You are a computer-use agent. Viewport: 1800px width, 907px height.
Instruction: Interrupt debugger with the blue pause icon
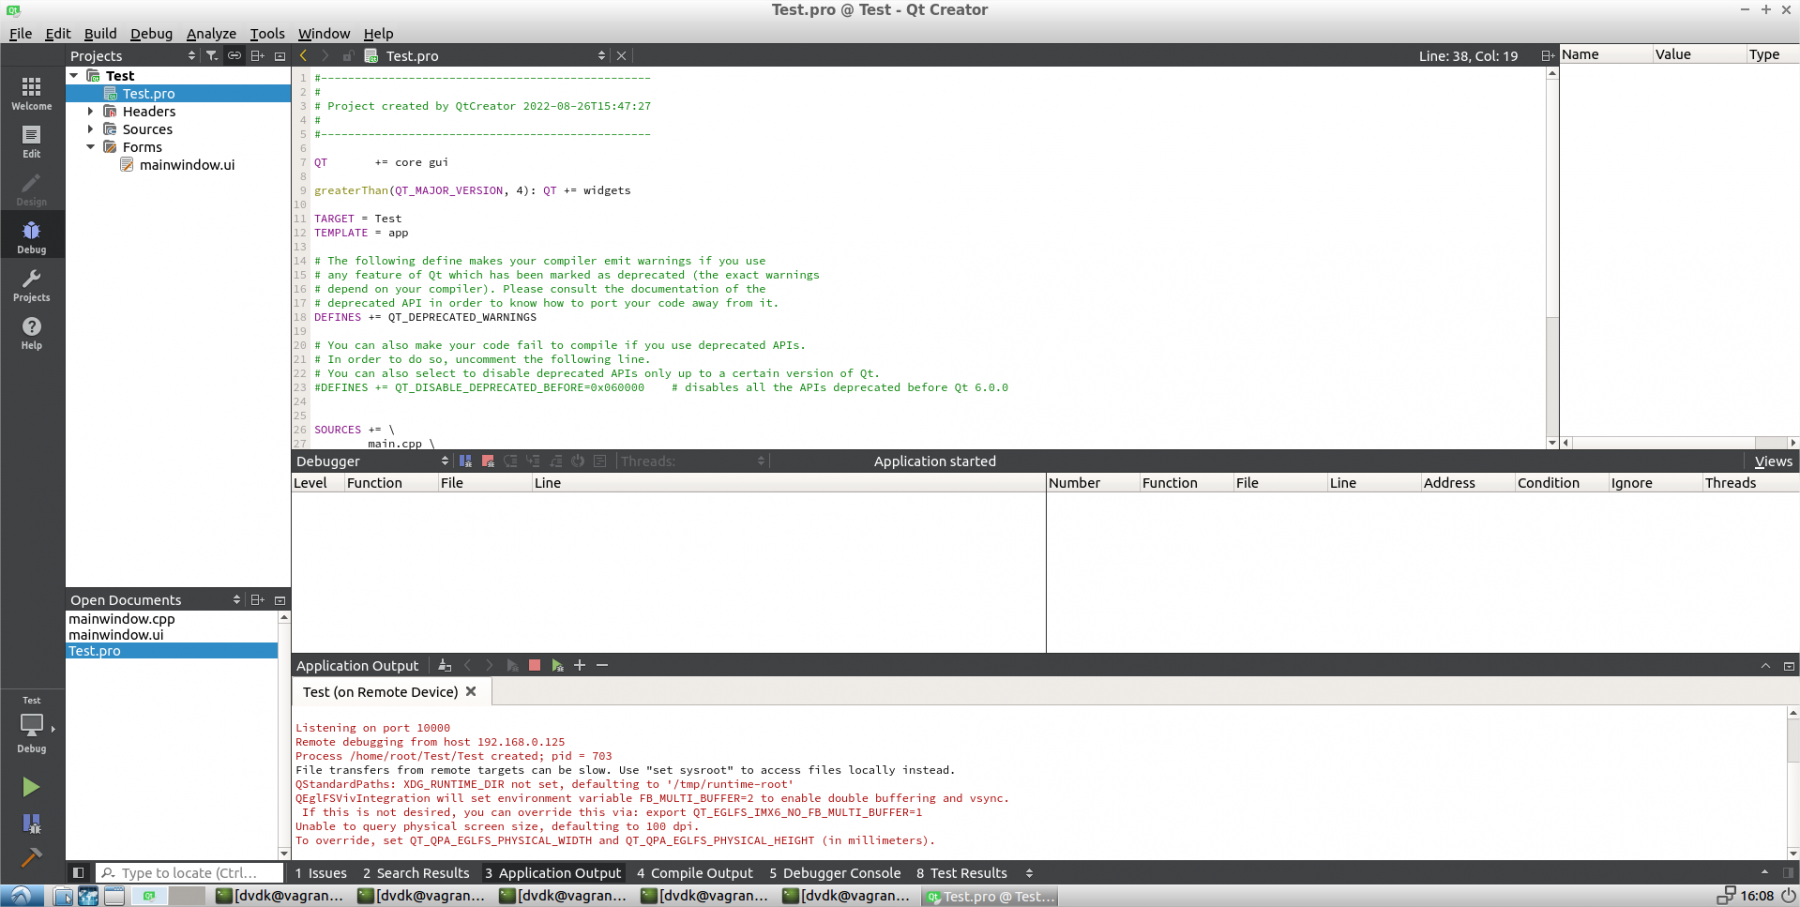(465, 461)
